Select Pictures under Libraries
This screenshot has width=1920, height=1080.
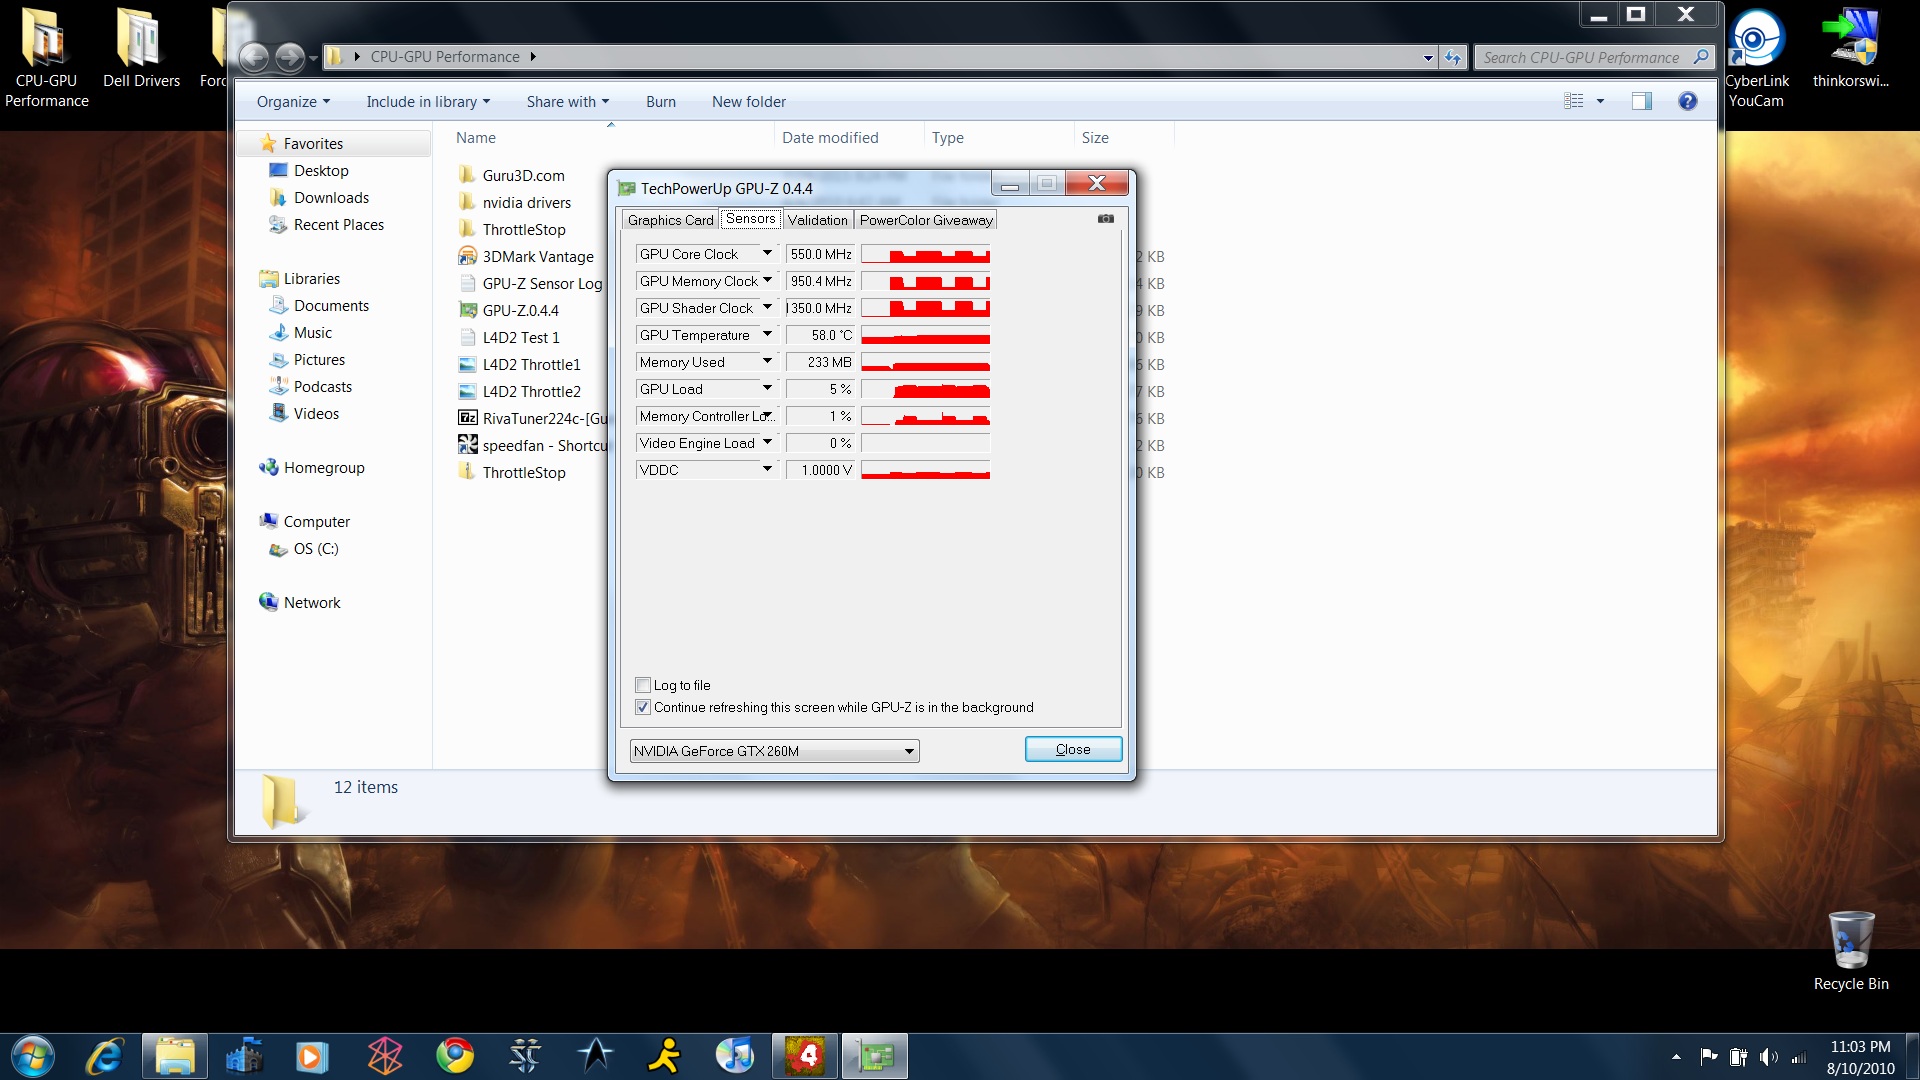[x=319, y=360]
